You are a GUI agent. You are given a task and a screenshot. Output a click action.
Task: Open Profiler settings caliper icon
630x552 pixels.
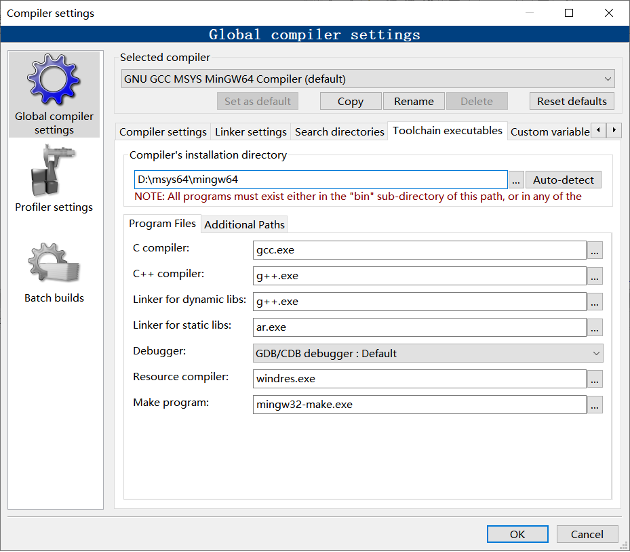tap(53, 171)
